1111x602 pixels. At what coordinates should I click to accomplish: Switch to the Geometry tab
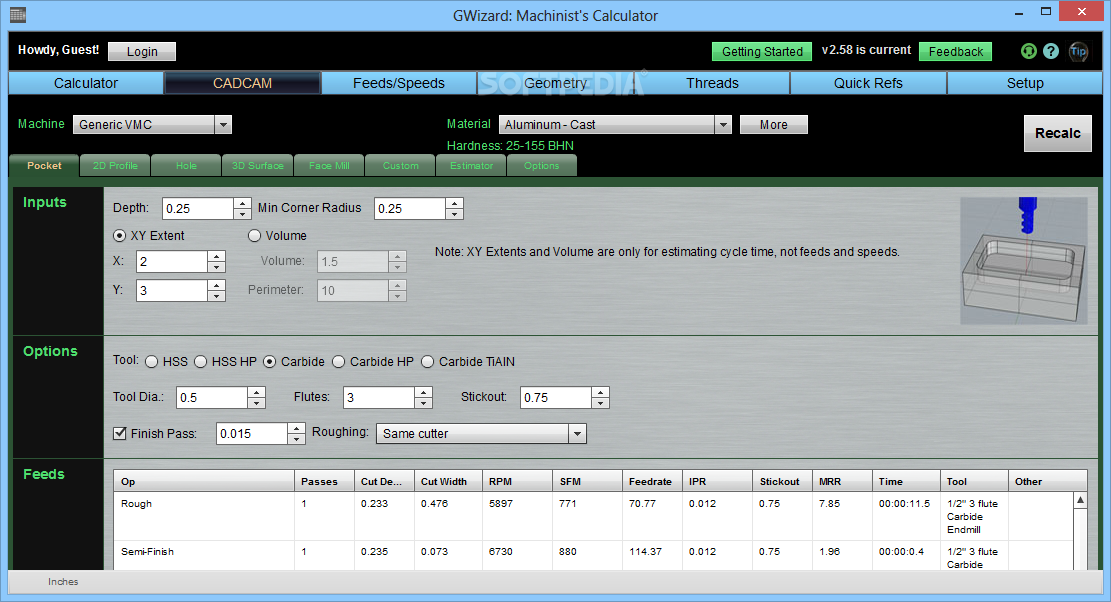point(556,83)
